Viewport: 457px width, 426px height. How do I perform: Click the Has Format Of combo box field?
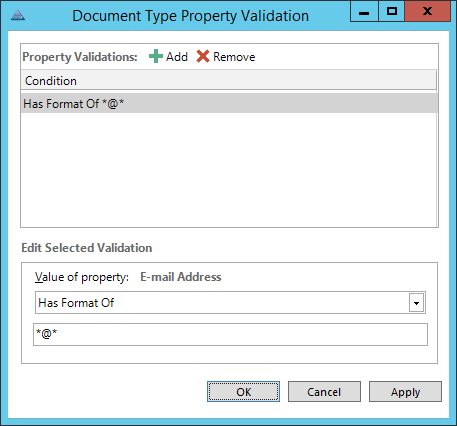click(230, 303)
